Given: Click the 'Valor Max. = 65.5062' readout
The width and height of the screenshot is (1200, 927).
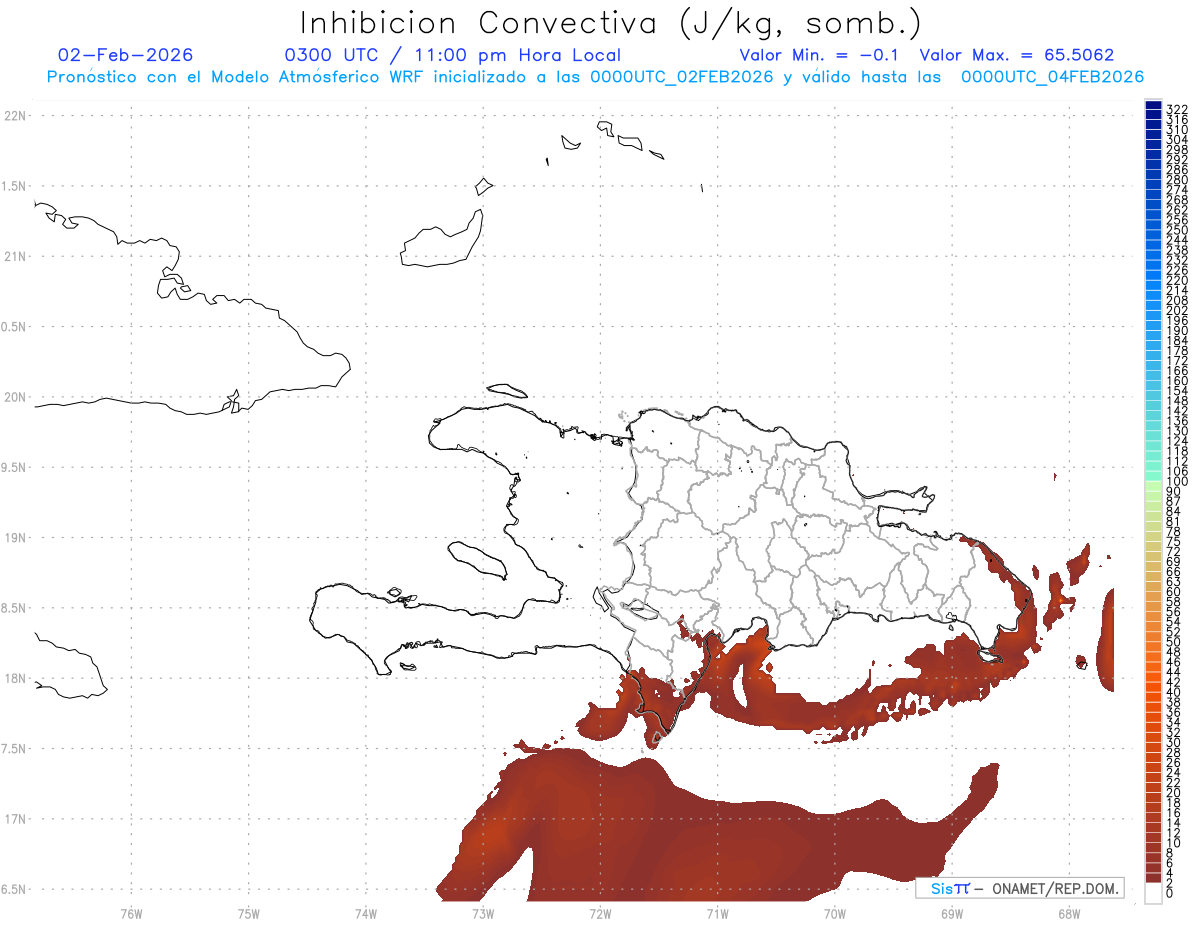Looking at the screenshot, I should [1017, 55].
